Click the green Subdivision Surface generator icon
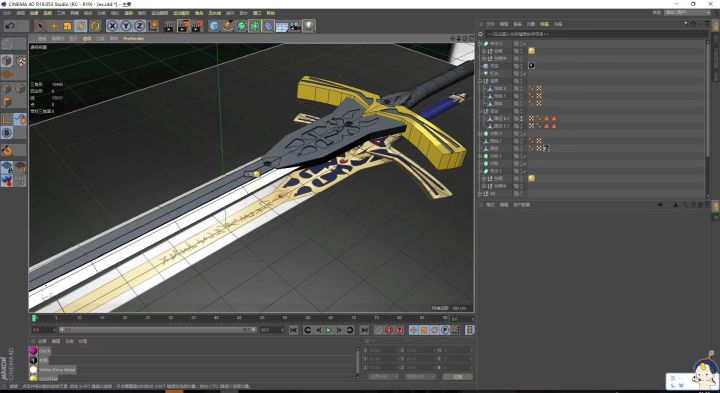Image resolution: width=720 pixels, height=393 pixels. point(242,26)
